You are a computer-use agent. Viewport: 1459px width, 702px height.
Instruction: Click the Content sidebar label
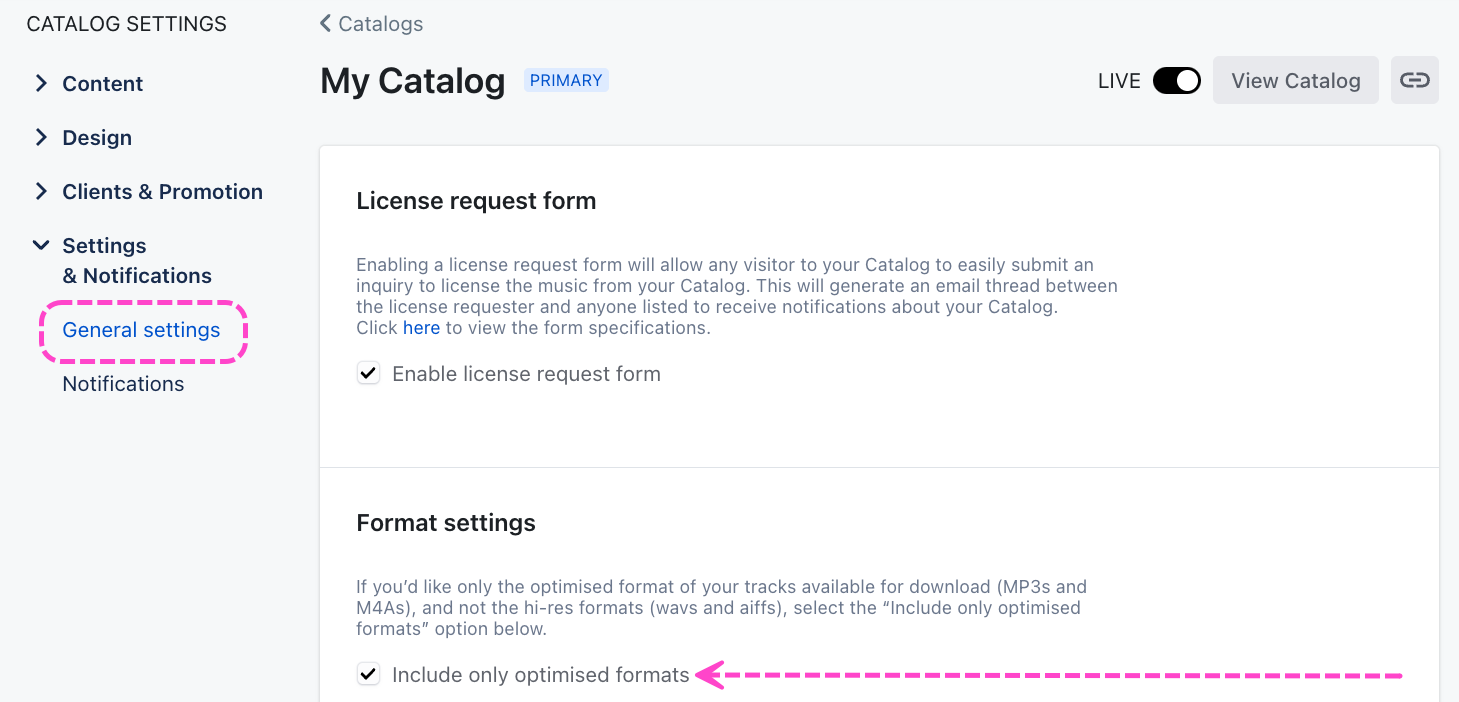[102, 84]
